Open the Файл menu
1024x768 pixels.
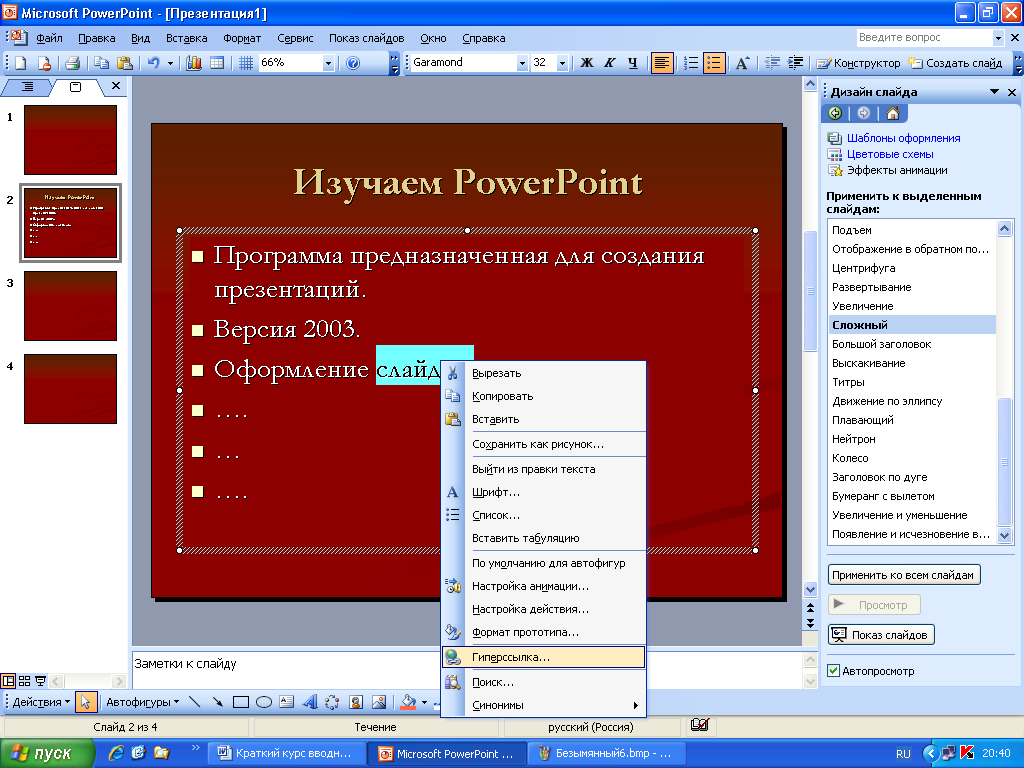50,38
